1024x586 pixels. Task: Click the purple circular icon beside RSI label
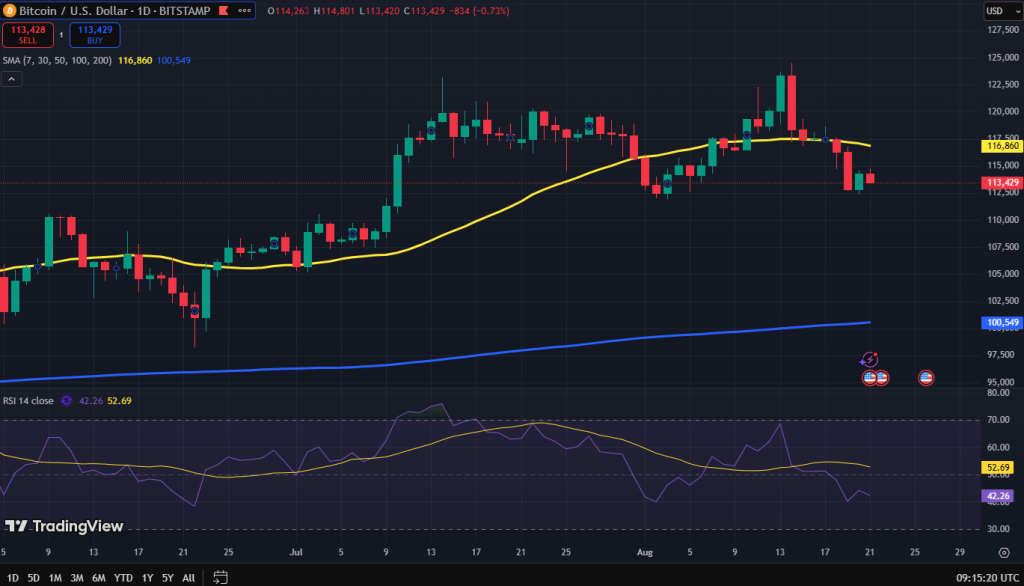[x=67, y=400]
